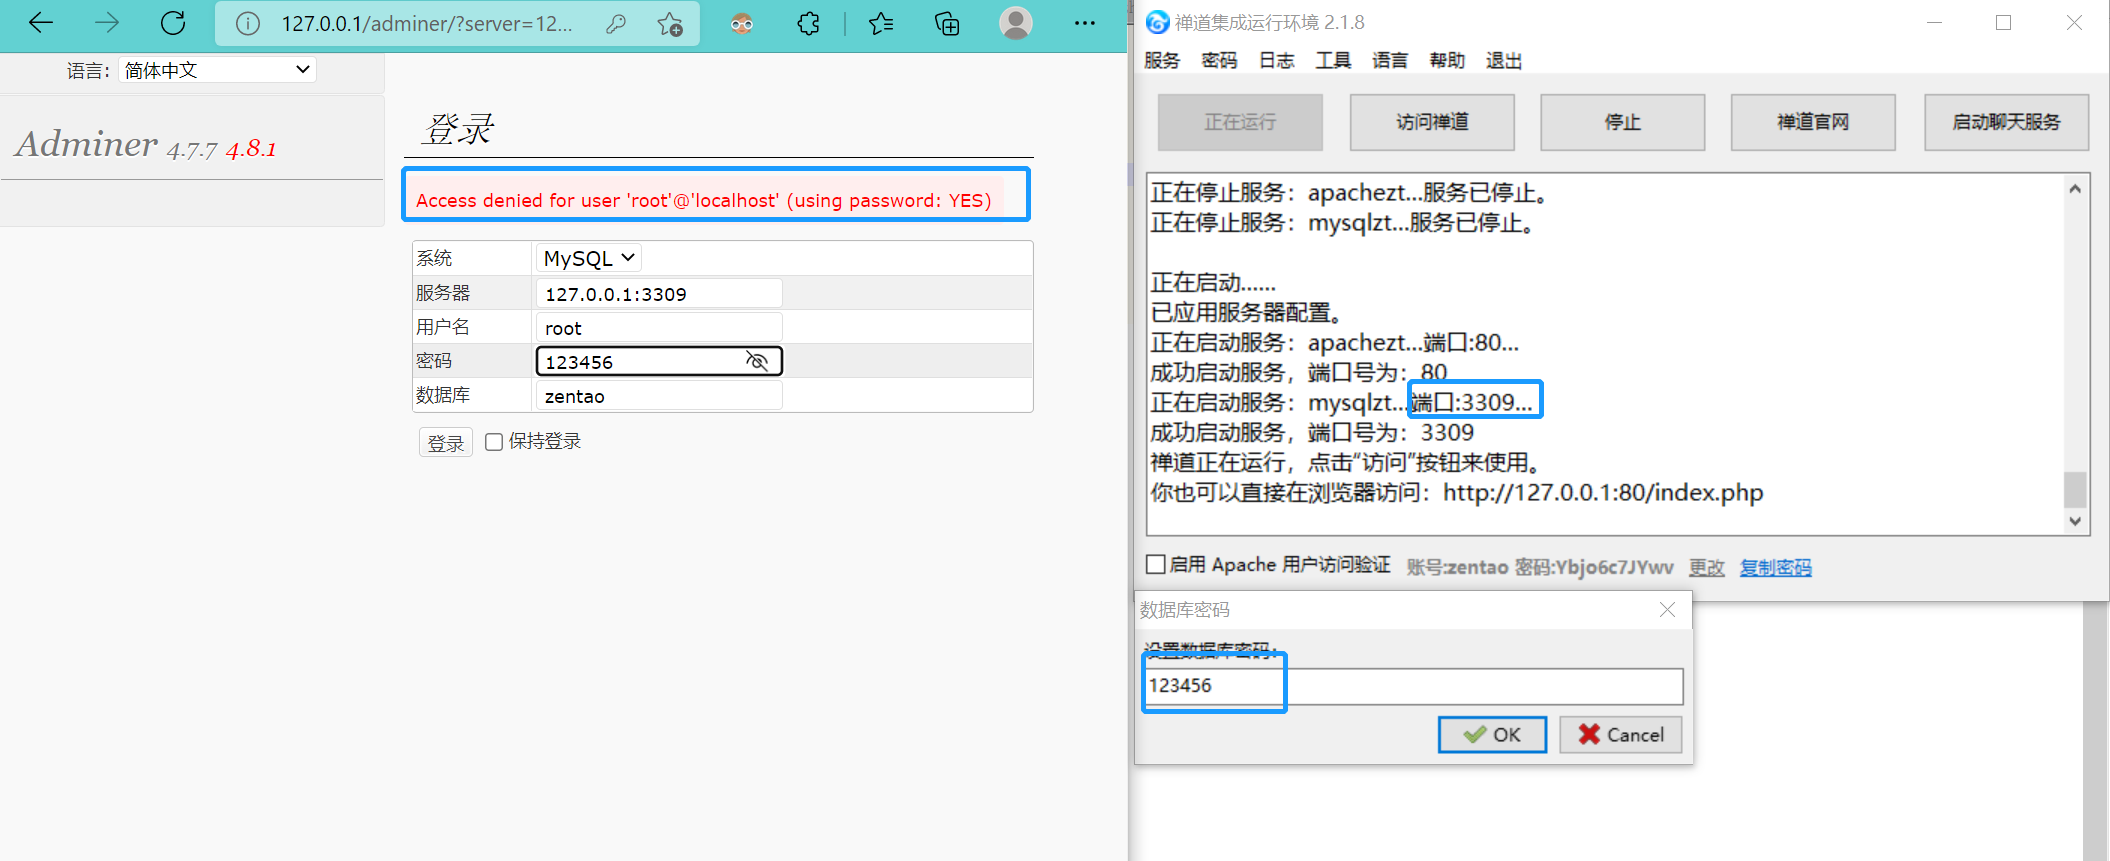Image resolution: width=2110 pixels, height=861 pixels.
Task: Click the '账号:zentao 密码:Ybjo6c7JYwv' text
Action: pos(1540,567)
